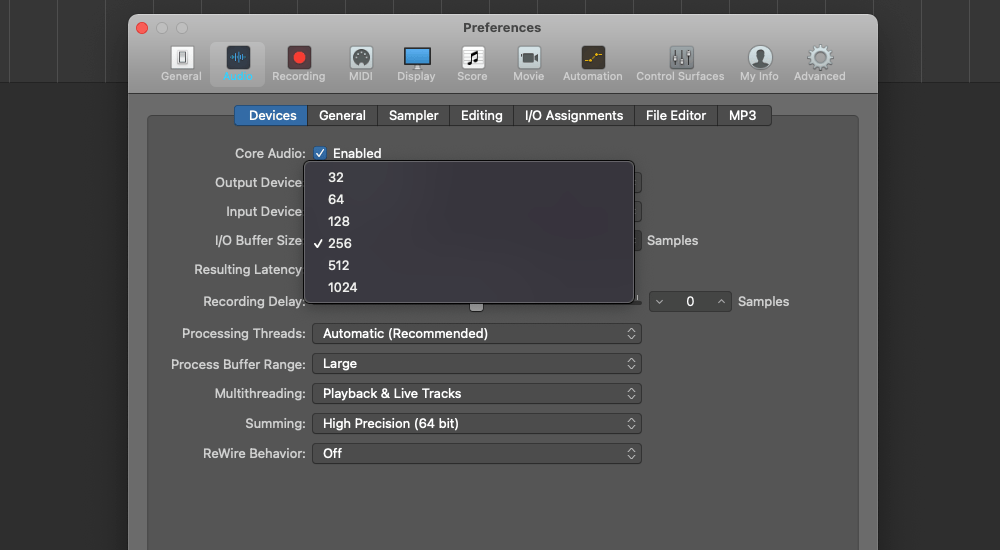Choose buffer size 512 from the menu
Viewport: 1000px width, 550px height.
(469, 265)
